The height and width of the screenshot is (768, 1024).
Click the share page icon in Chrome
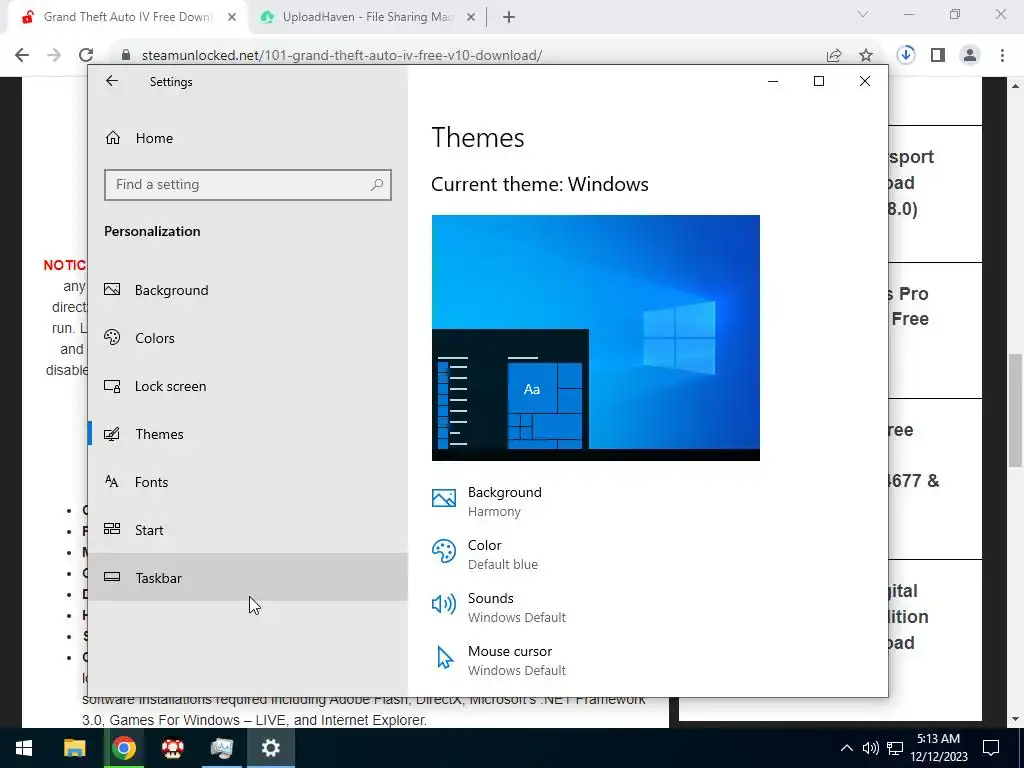(834, 56)
